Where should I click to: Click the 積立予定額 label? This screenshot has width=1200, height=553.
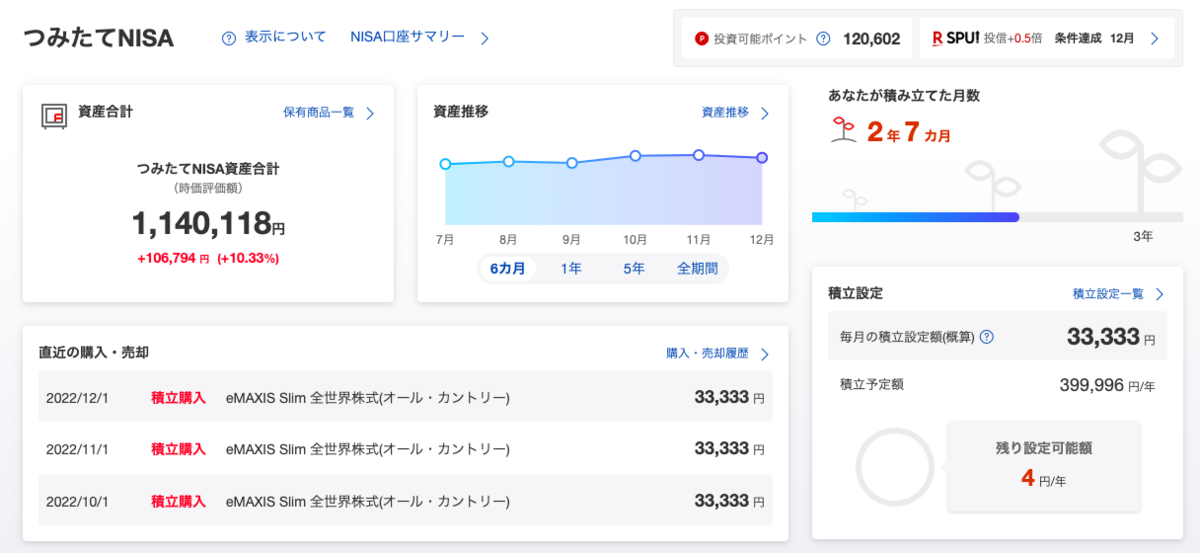click(872, 384)
